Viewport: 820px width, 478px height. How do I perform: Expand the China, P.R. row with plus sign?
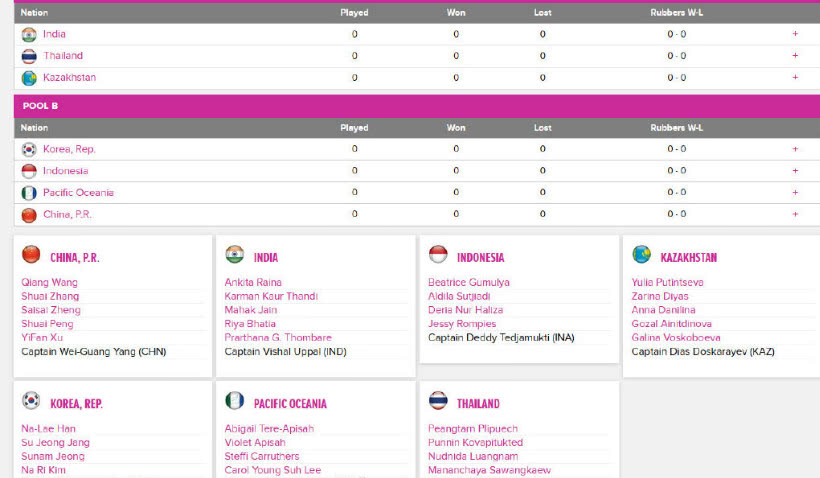coord(795,214)
